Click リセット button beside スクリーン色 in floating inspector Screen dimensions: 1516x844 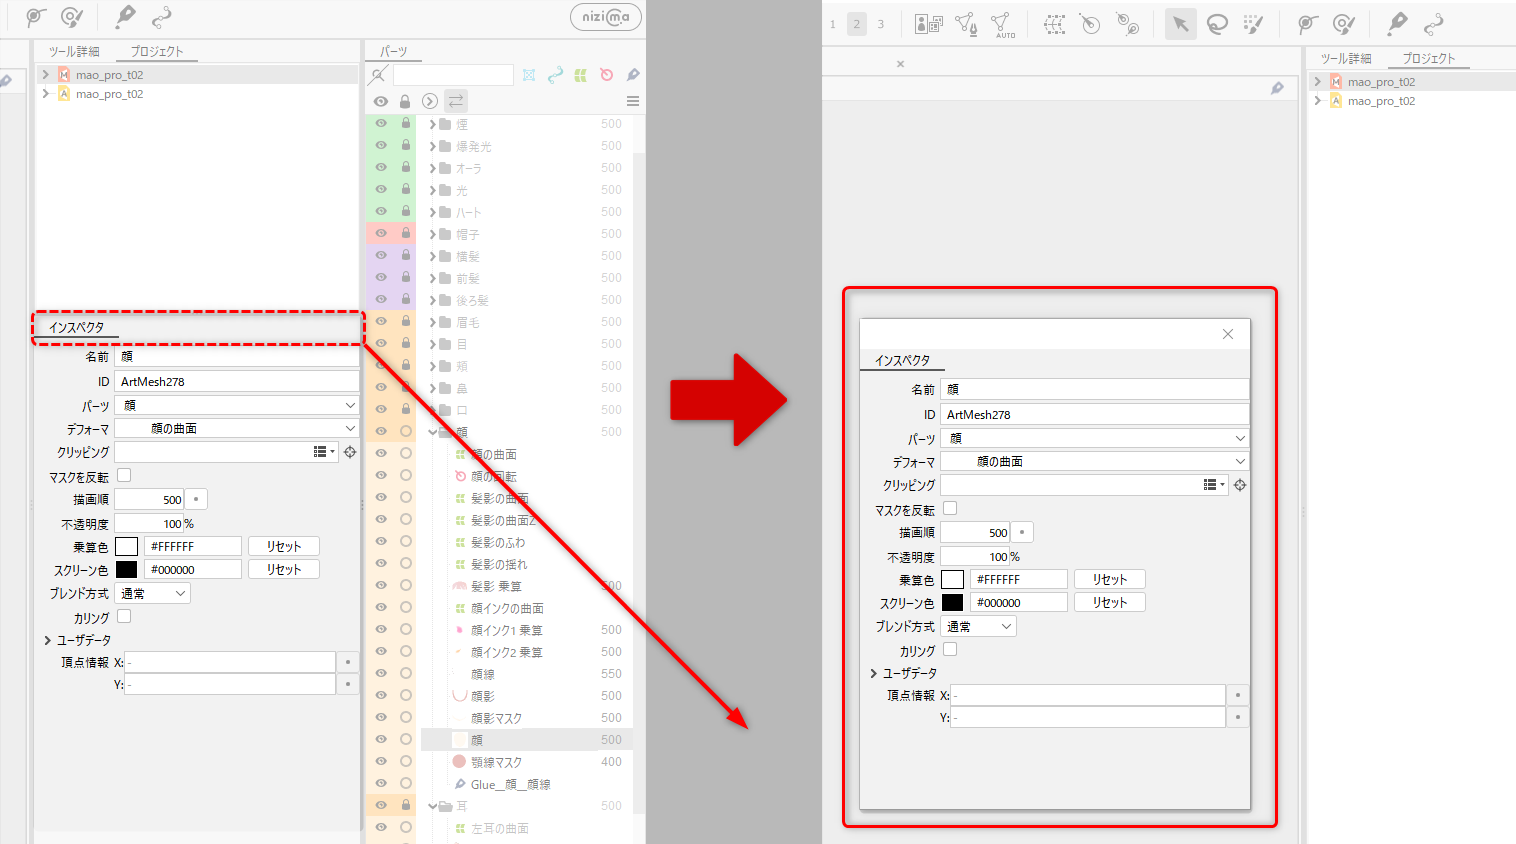pos(1109,602)
